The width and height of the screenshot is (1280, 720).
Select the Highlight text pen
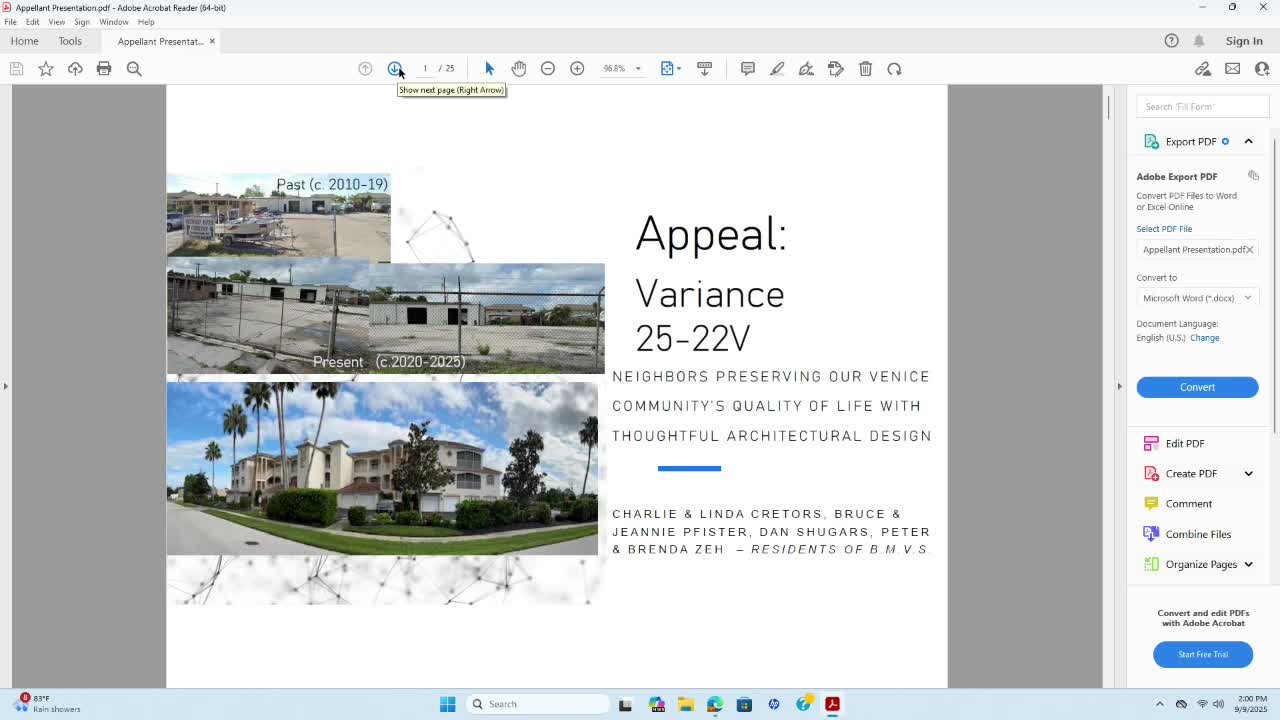click(777, 68)
